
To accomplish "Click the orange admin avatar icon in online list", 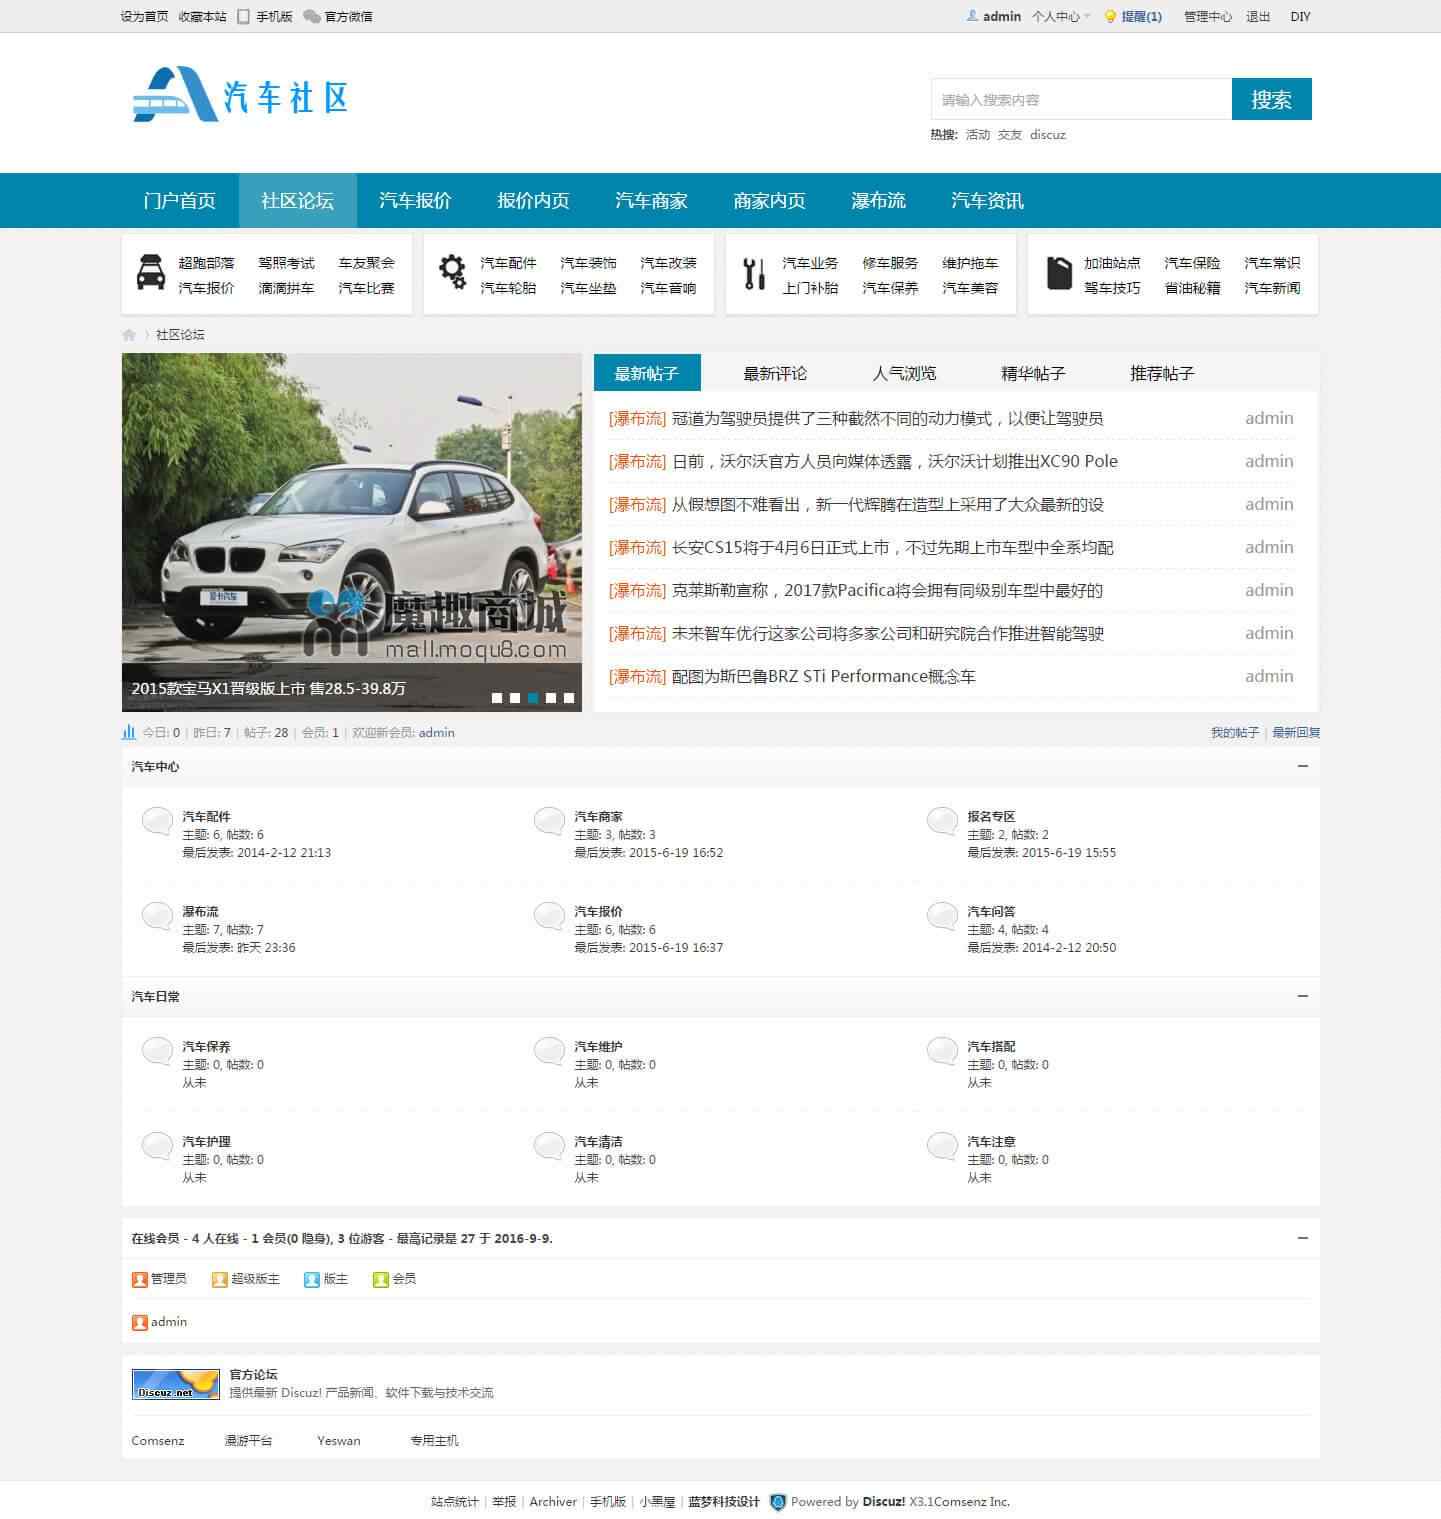I will coord(140,1322).
